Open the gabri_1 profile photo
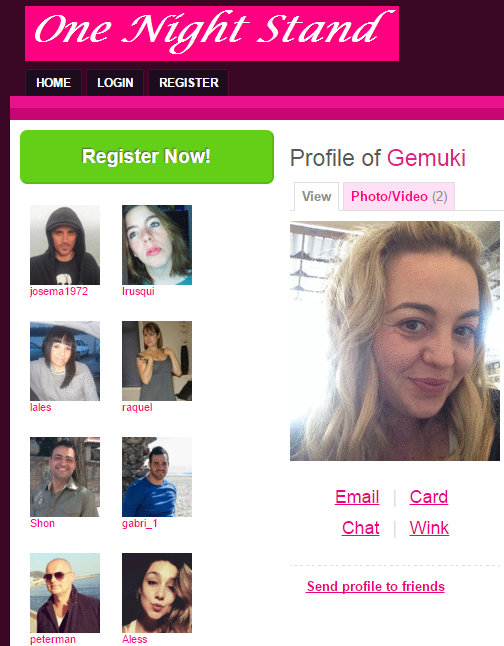Screen dimensions: 504x646 pos(157,477)
